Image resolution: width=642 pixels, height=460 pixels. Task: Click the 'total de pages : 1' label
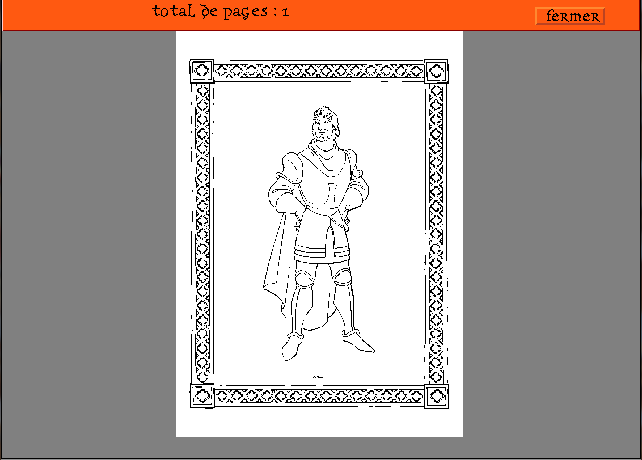coord(221,12)
